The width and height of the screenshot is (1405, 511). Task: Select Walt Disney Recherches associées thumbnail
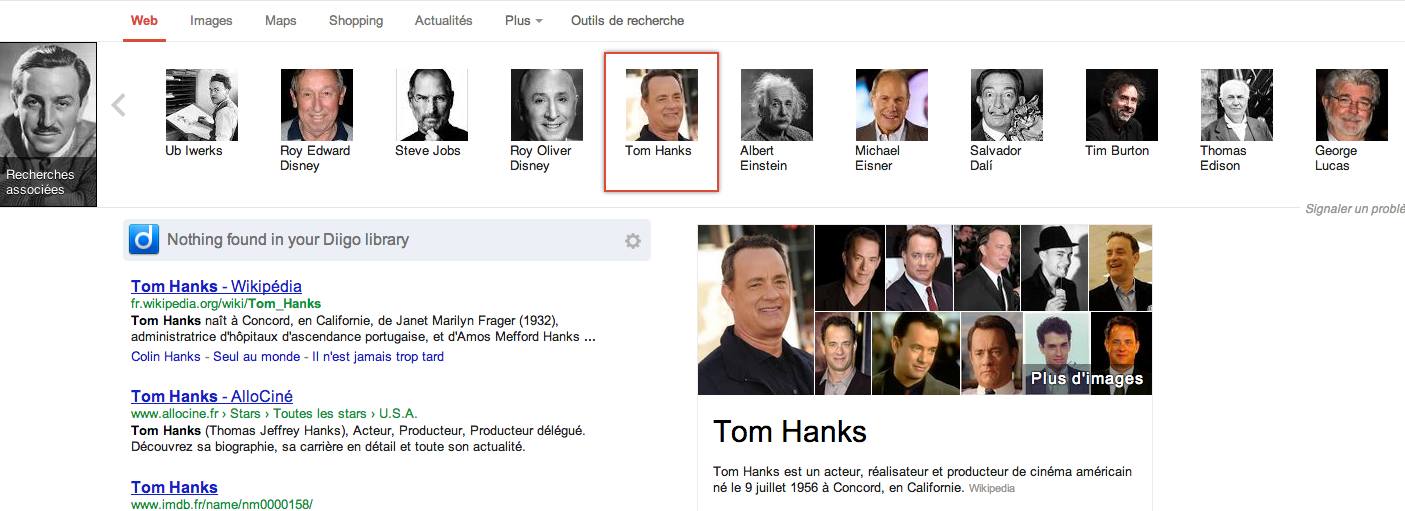[x=48, y=125]
